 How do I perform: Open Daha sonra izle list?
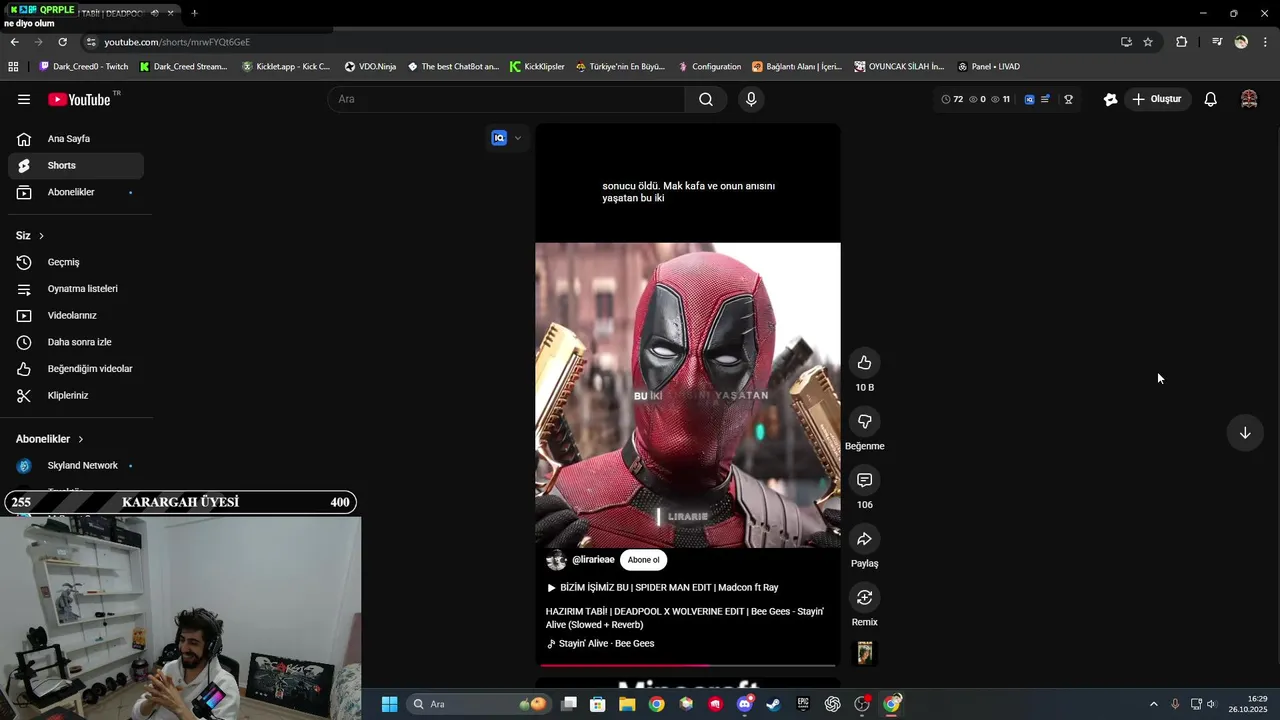click(x=76, y=342)
